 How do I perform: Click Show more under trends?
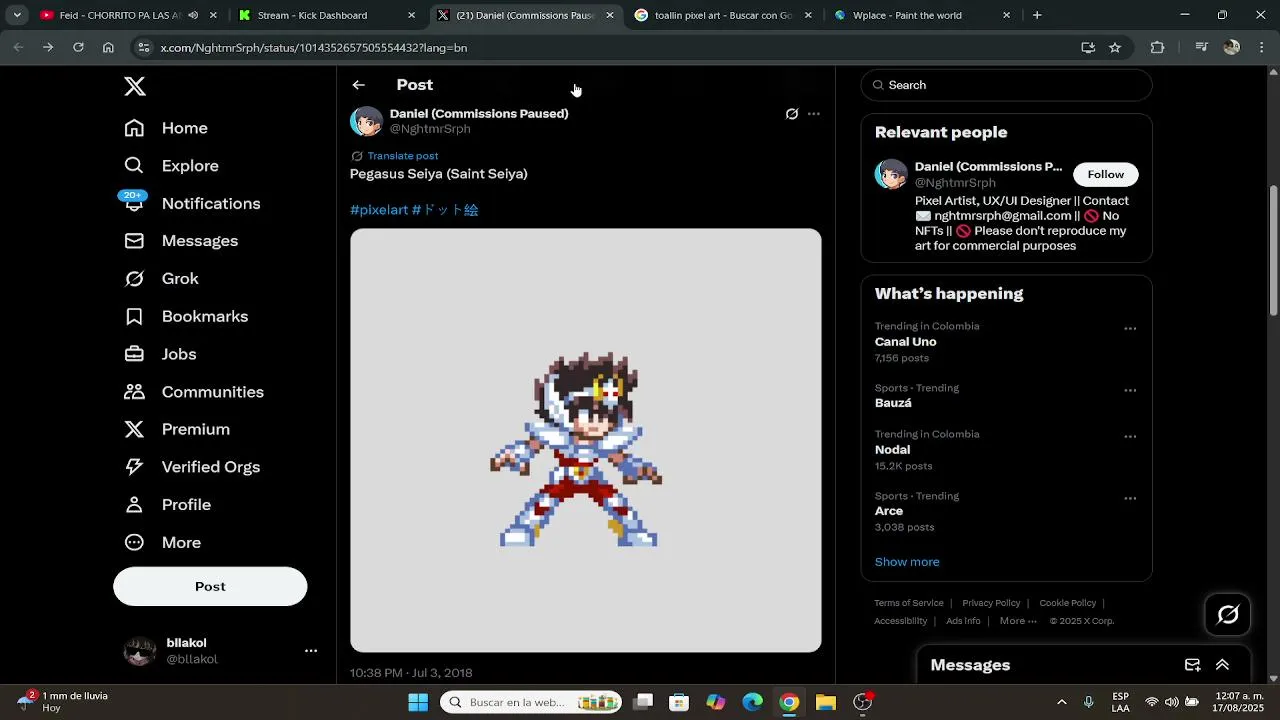pos(907,562)
